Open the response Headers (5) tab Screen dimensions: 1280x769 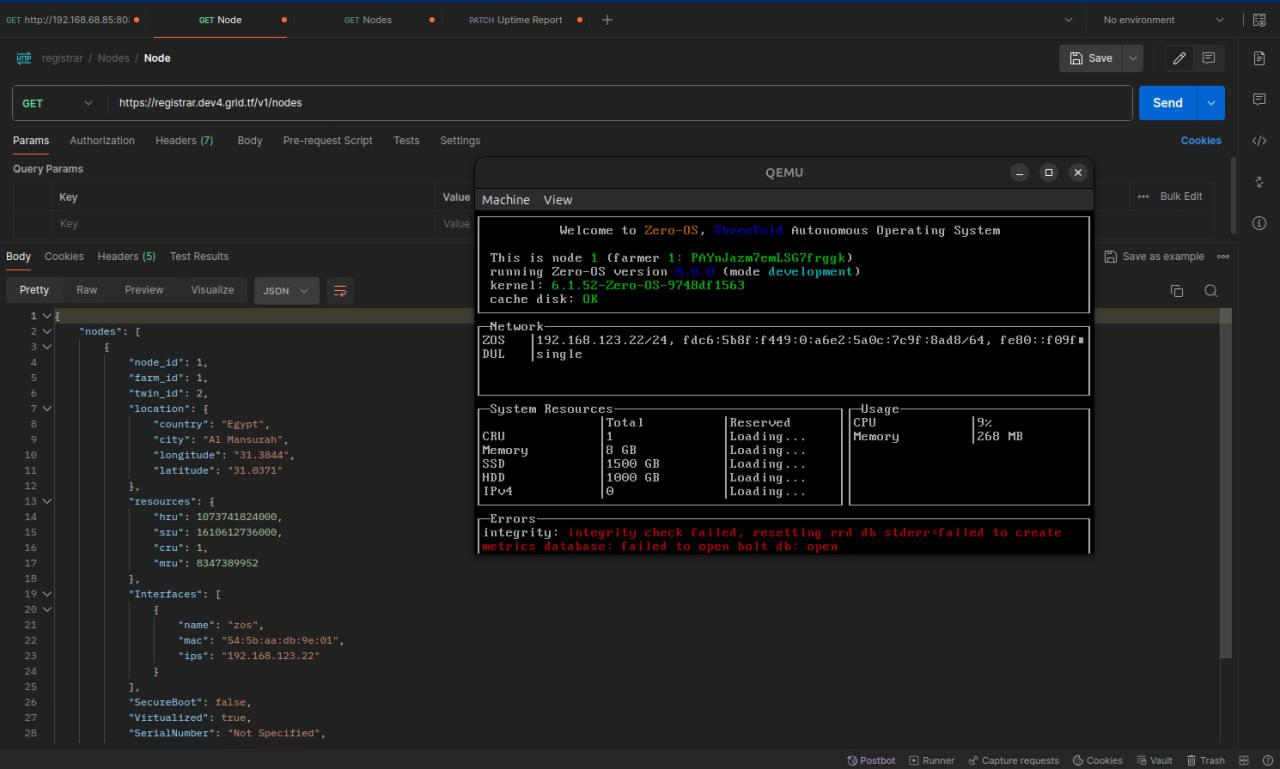coord(126,257)
